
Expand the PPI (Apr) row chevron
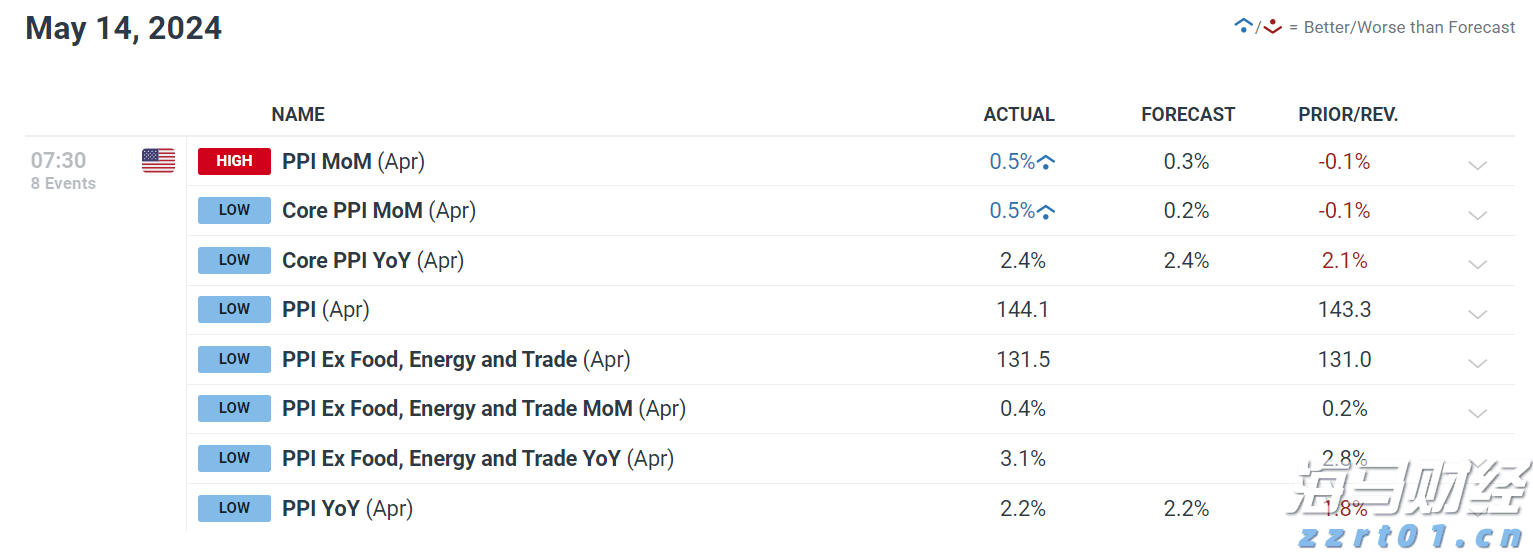click(x=1477, y=314)
